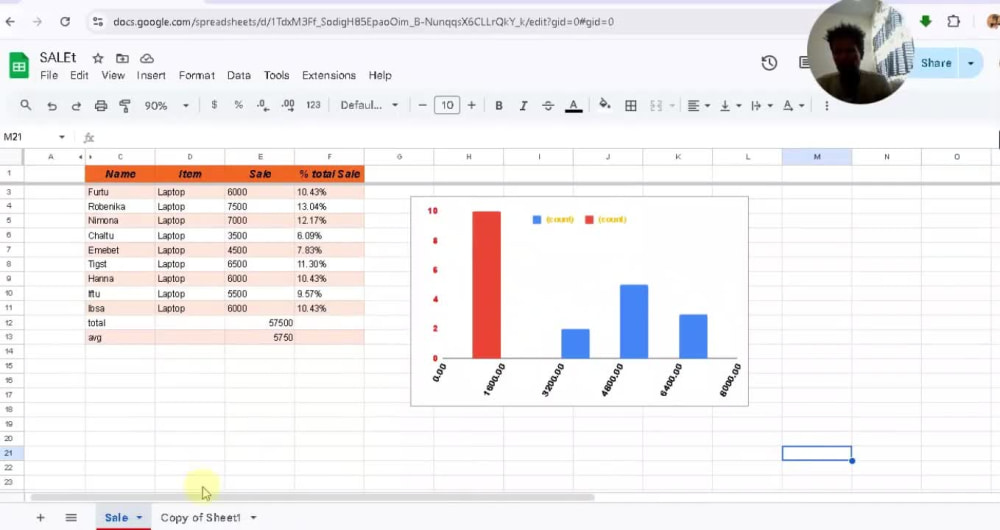Open the zoom 90% dropdown

[166, 106]
